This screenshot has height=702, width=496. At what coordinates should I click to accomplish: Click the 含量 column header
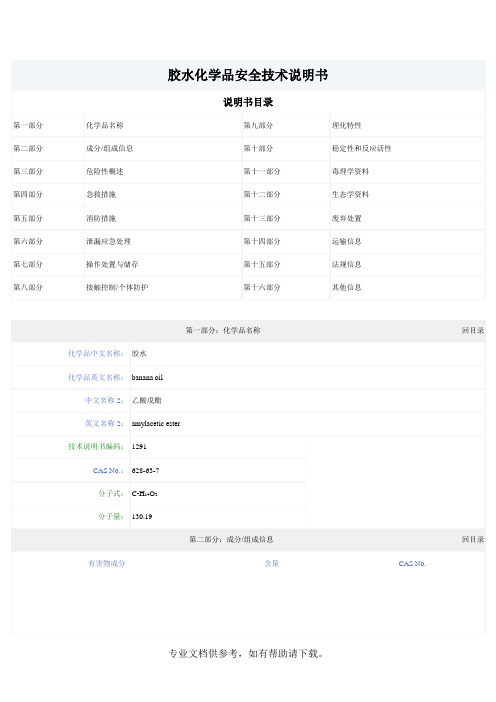point(272,563)
